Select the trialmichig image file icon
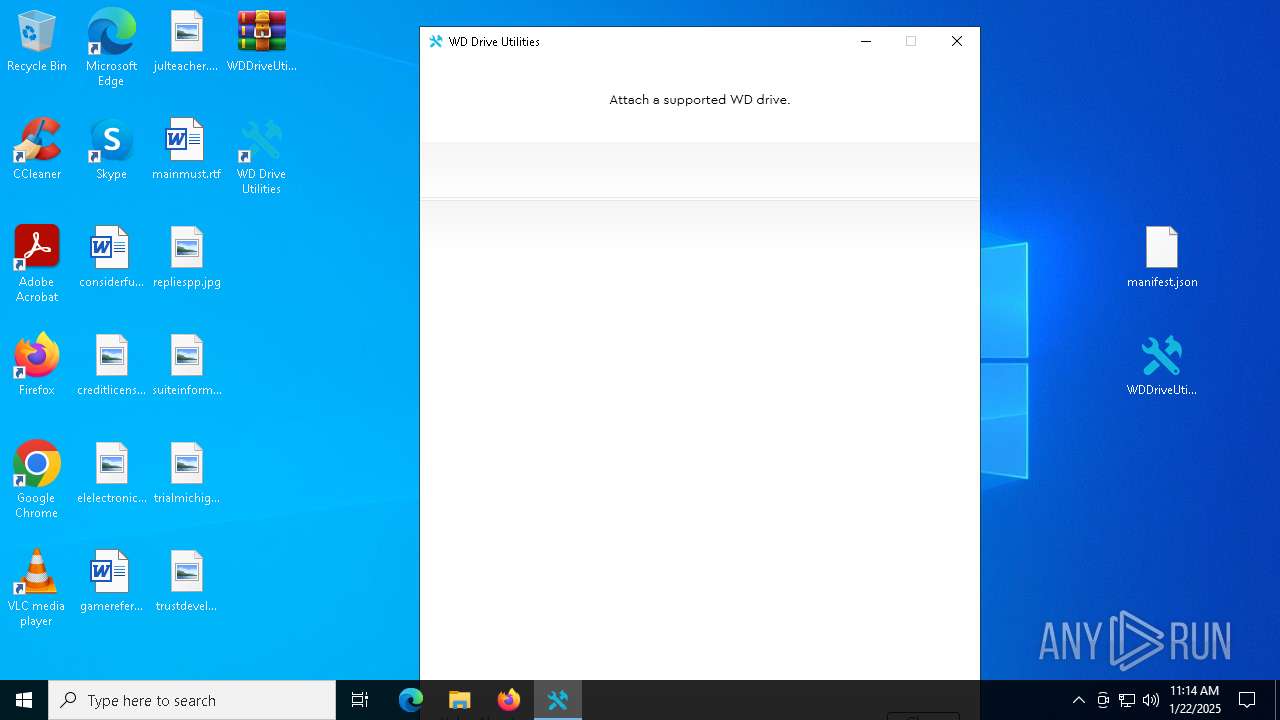 click(186, 474)
